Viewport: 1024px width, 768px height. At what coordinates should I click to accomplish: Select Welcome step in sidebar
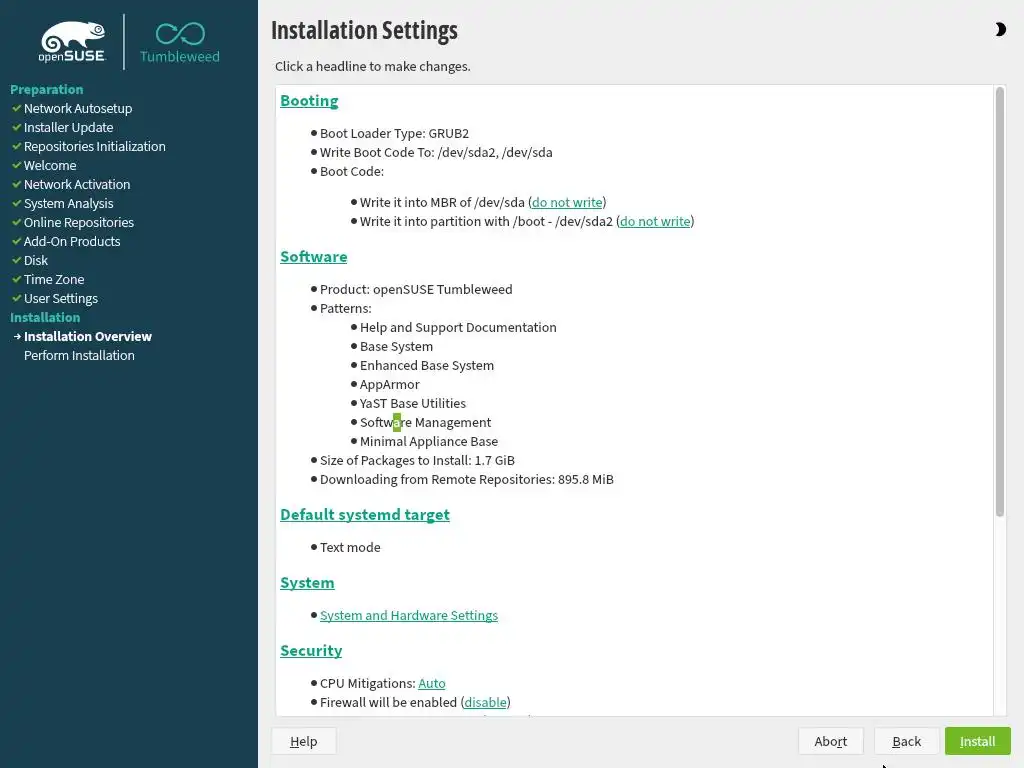[50, 165]
